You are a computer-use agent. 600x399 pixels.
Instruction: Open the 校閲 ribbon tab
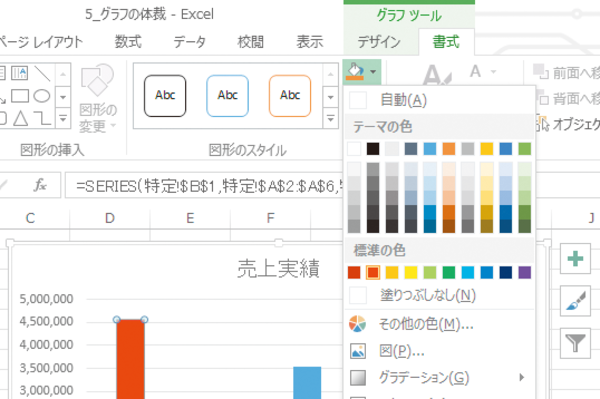coord(251,42)
